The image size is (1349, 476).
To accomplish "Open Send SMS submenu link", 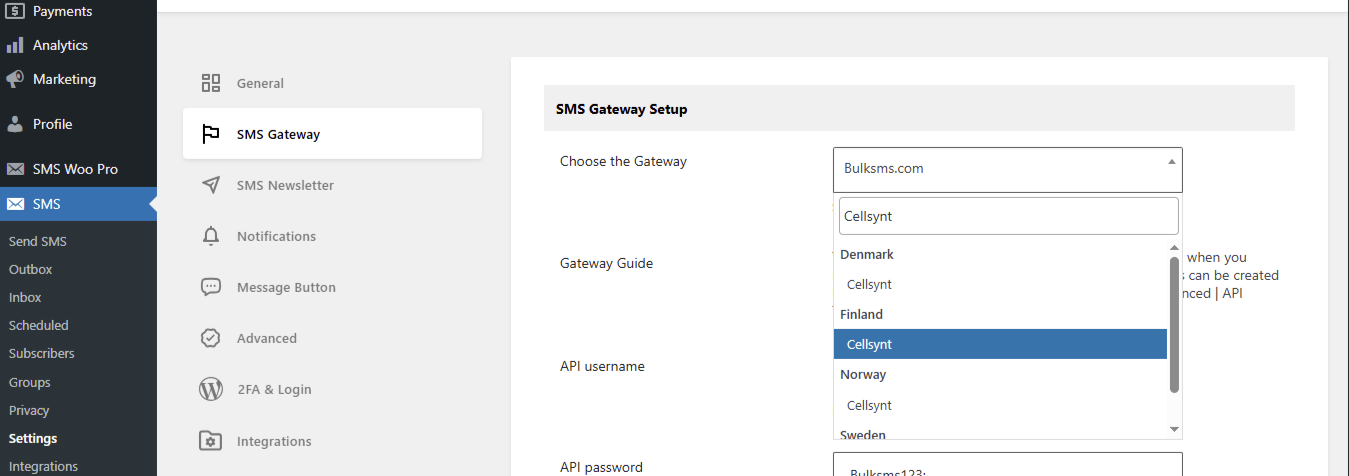I will [38, 241].
